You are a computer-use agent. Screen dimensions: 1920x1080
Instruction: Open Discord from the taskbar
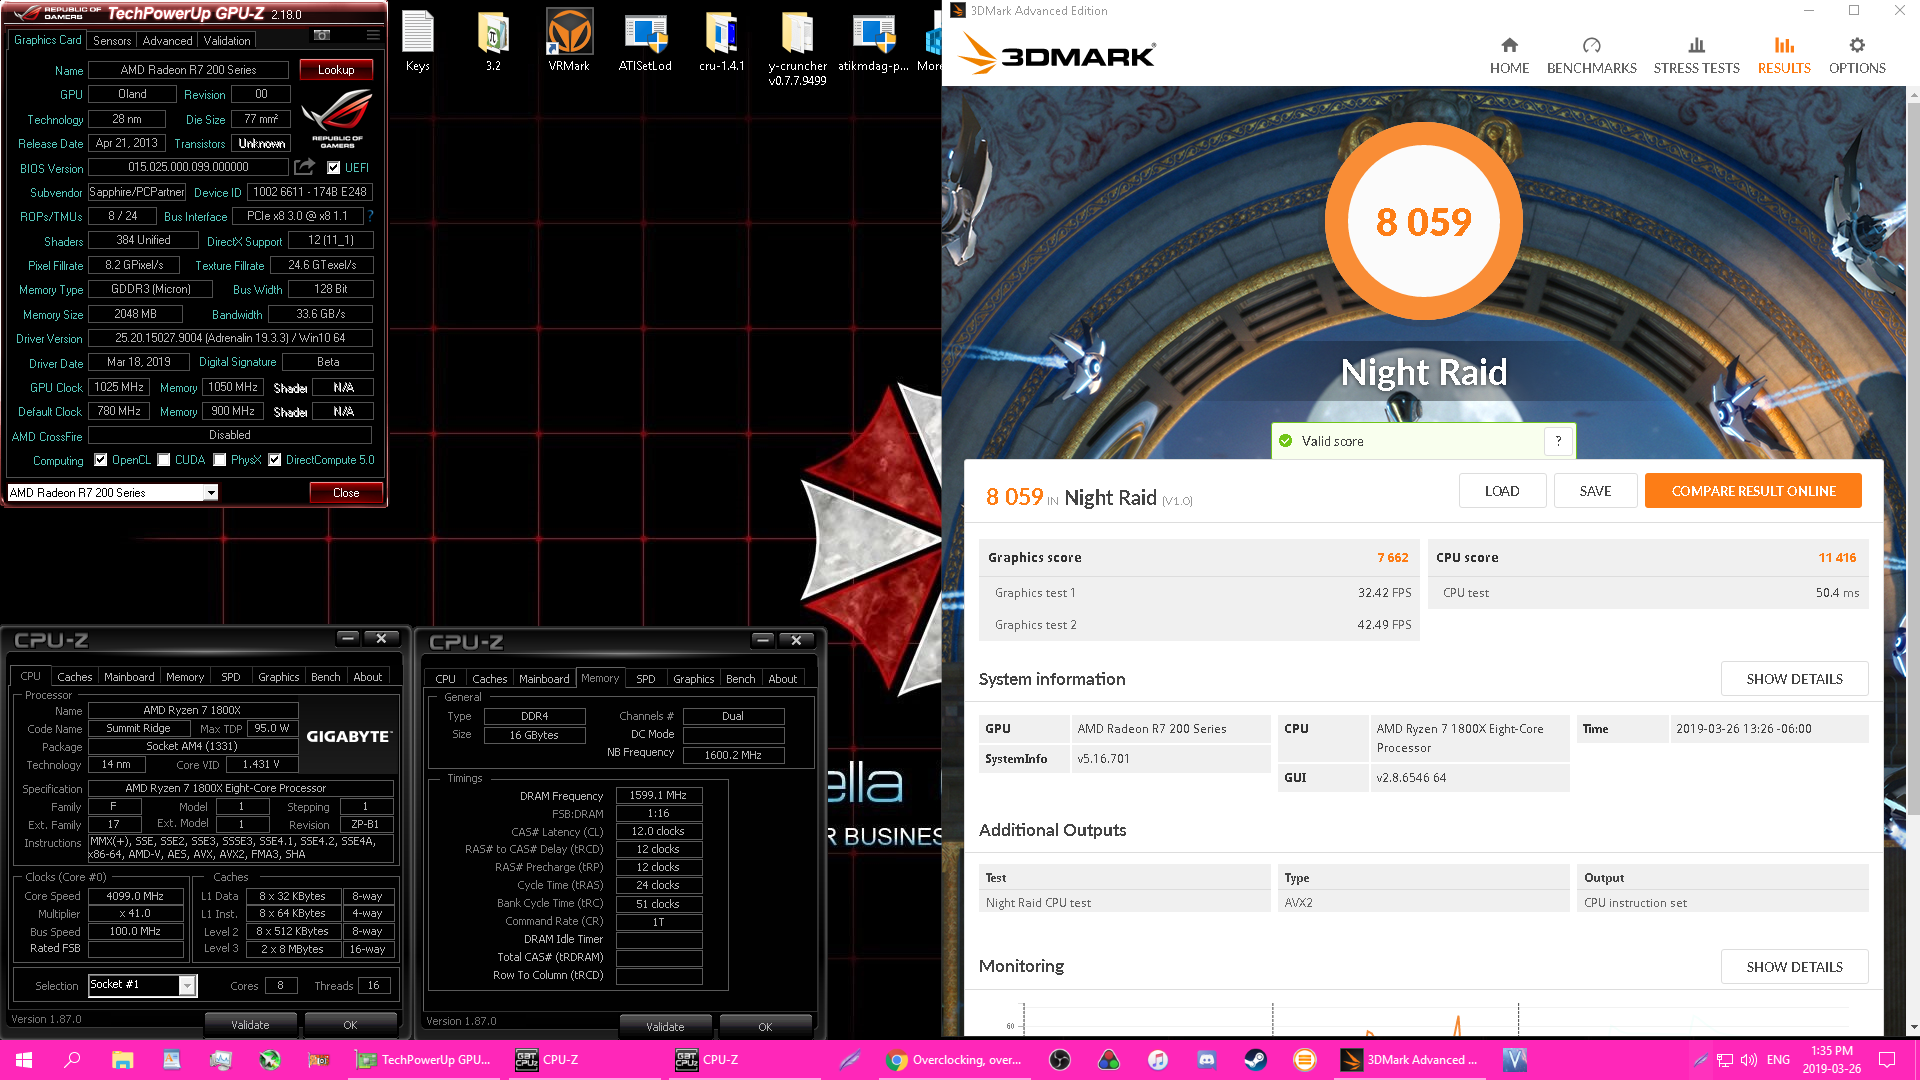(x=1206, y=1060)
